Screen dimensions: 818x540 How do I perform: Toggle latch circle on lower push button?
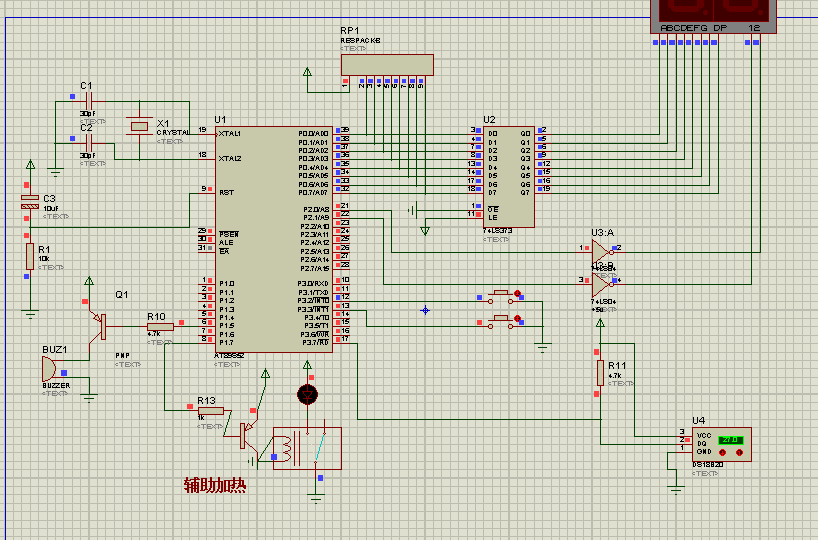coord(518,318)
